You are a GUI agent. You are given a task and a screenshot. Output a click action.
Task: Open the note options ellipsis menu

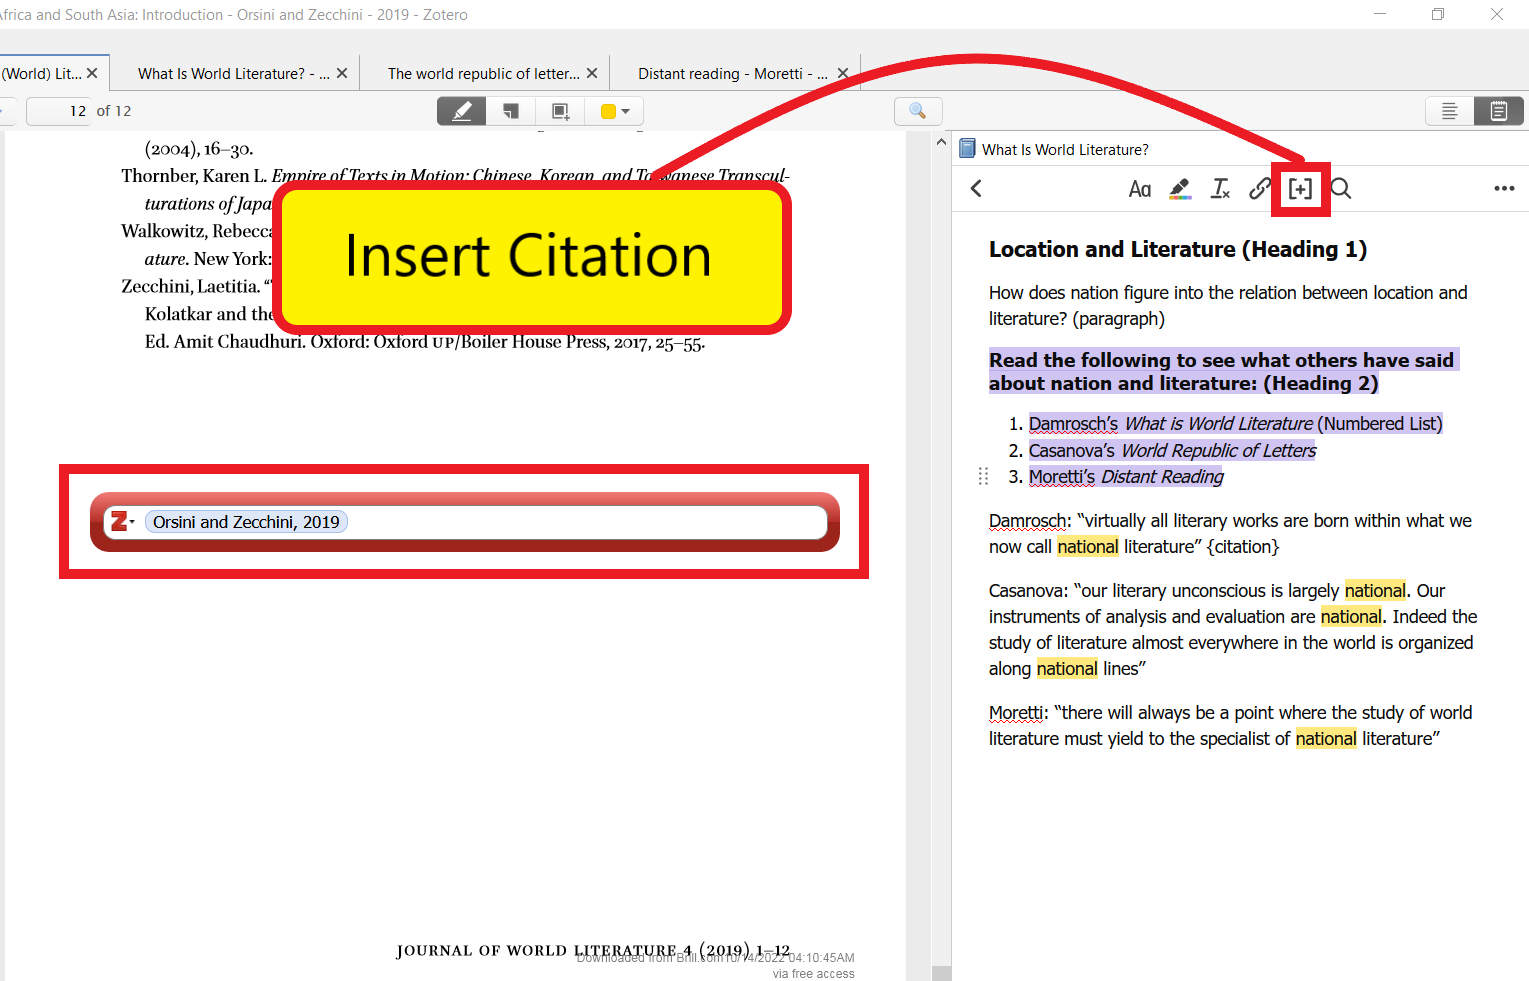click(x=1504, y=188)
